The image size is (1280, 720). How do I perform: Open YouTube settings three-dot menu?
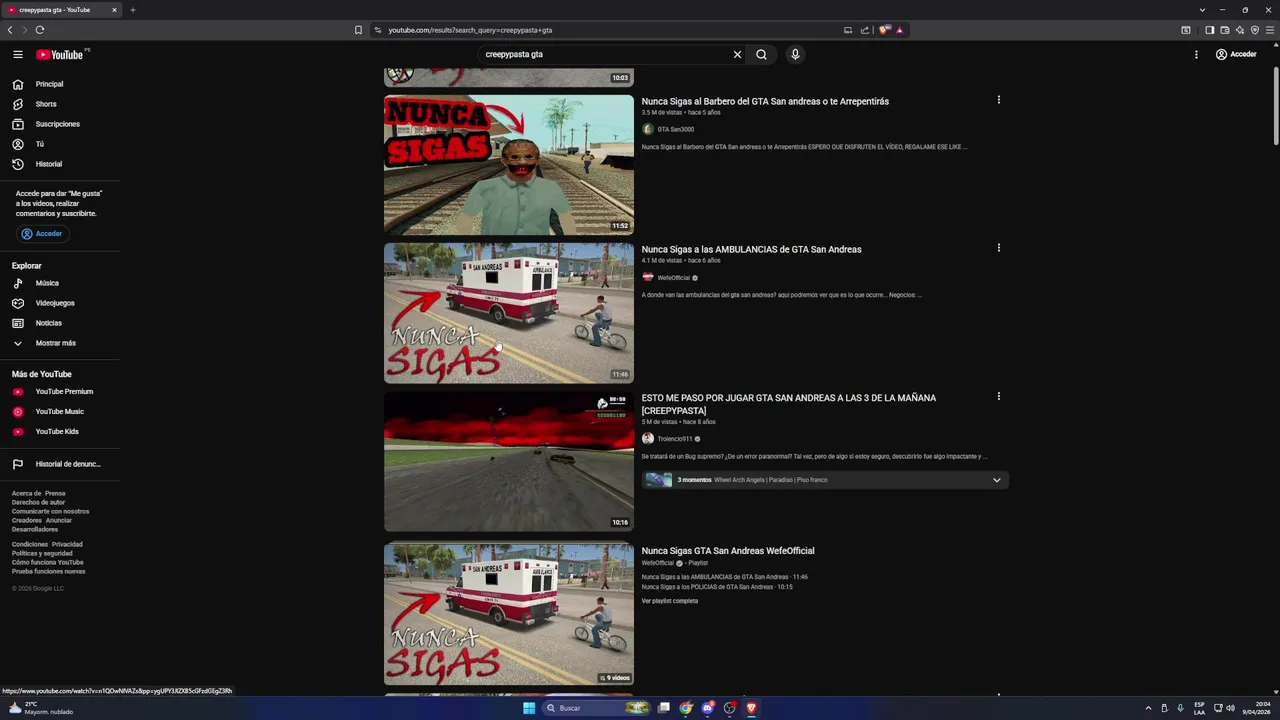click(1196, 54)
